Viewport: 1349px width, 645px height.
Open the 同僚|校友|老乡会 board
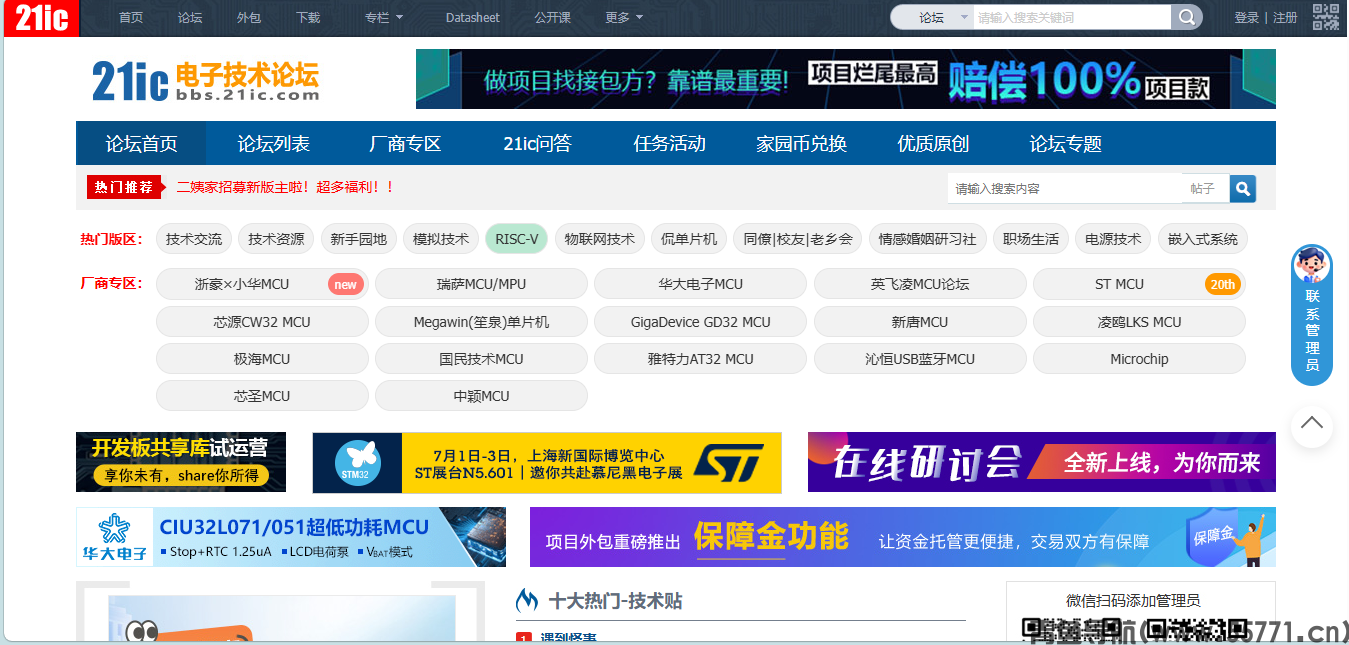[798, 239]
